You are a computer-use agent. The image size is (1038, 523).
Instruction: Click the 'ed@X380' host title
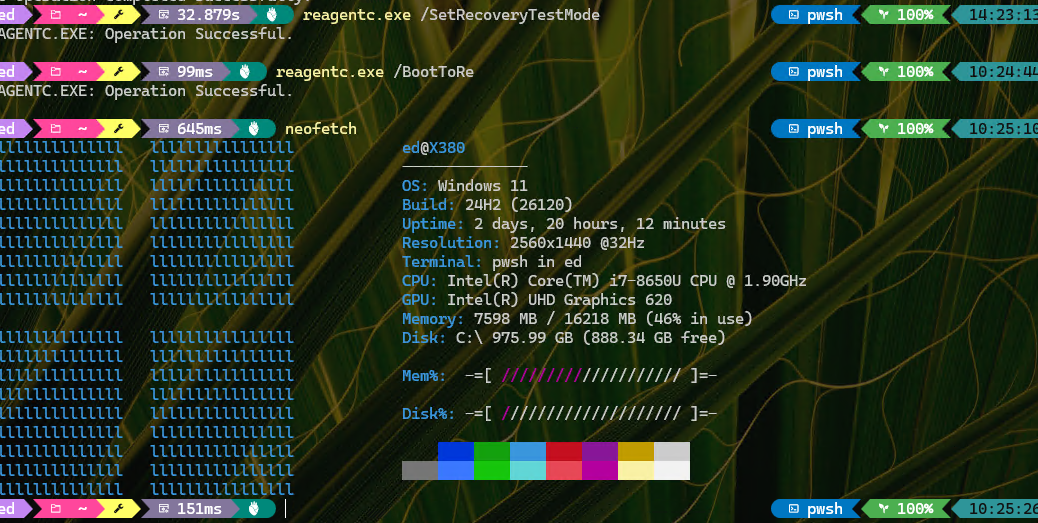tap(434, 148)
